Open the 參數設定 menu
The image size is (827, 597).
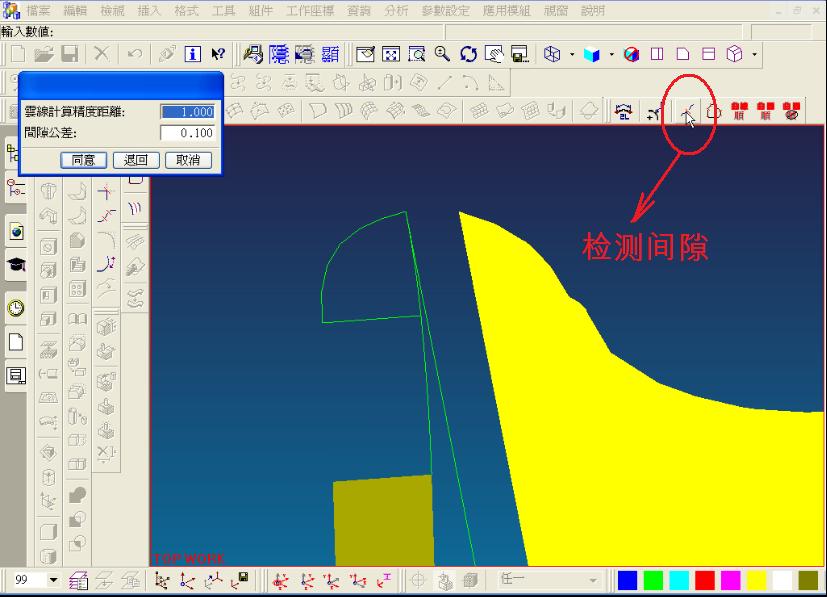446,11
